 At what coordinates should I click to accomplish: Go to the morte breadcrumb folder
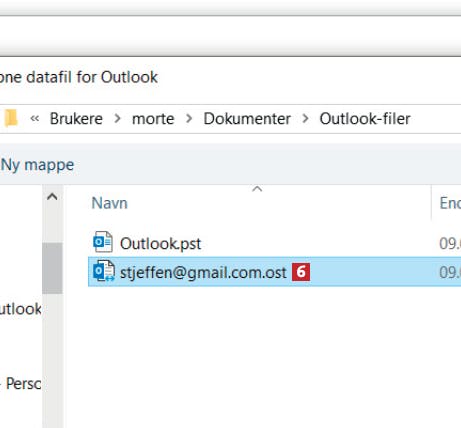(153, 119)
